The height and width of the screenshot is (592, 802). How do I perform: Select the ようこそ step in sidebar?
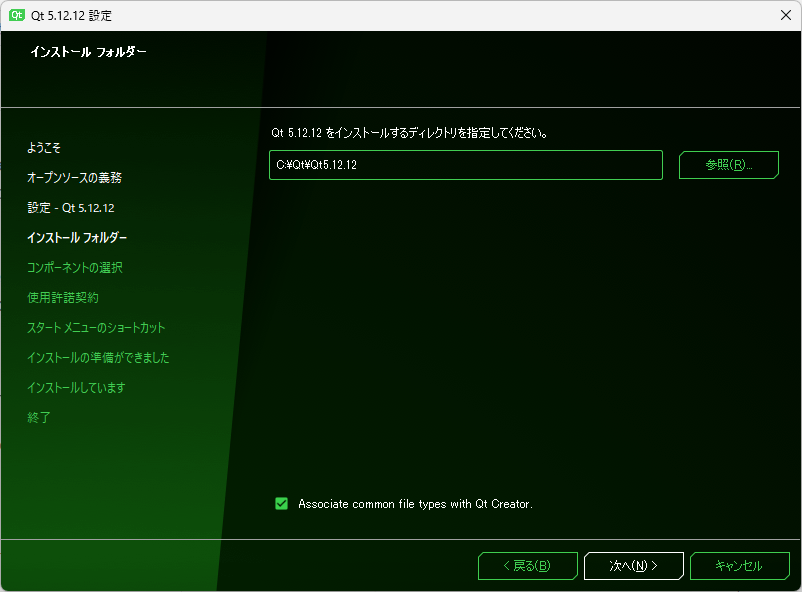point(44,148)
